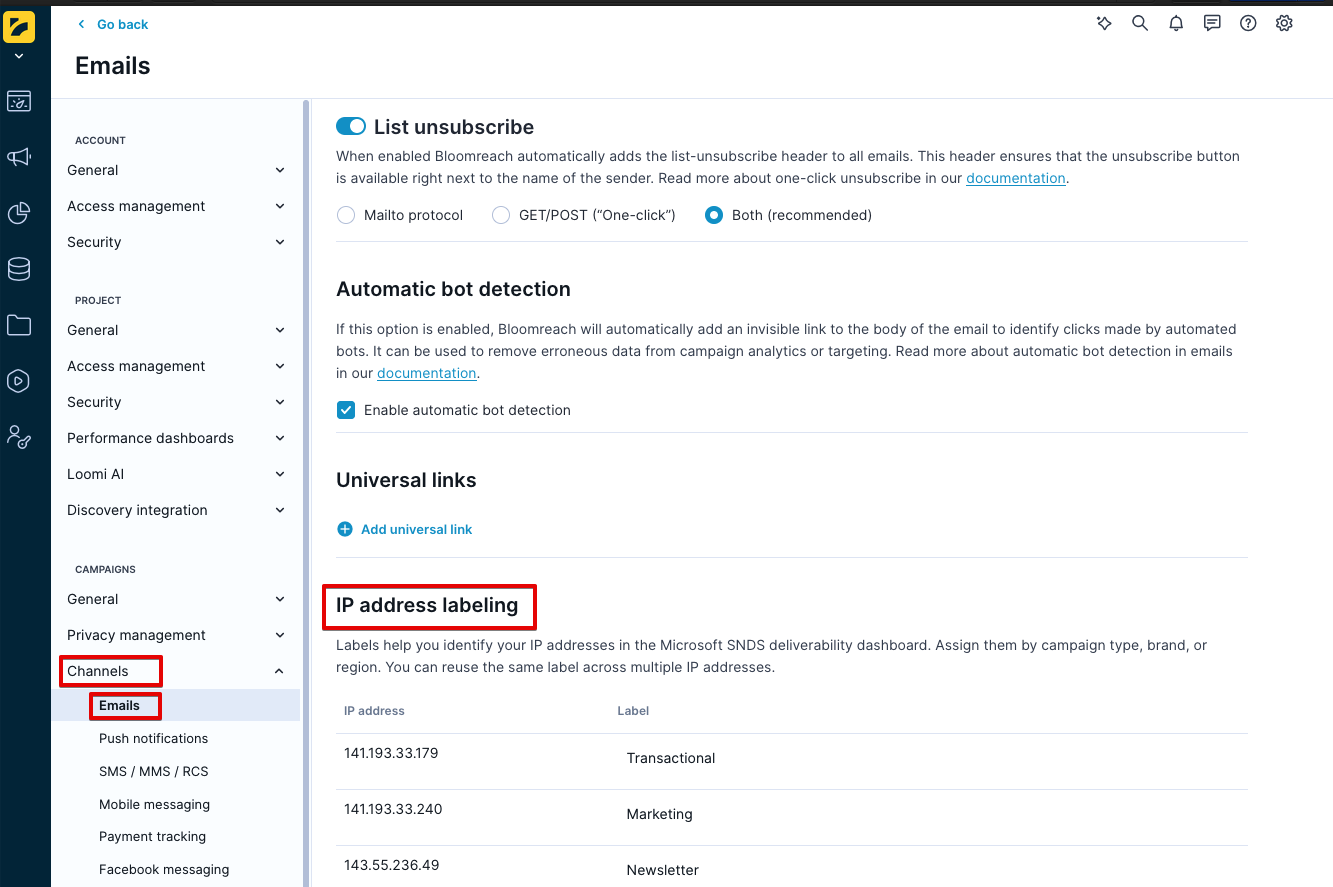Click the Emails page title
1333x887 pixels.
[113, 66]
